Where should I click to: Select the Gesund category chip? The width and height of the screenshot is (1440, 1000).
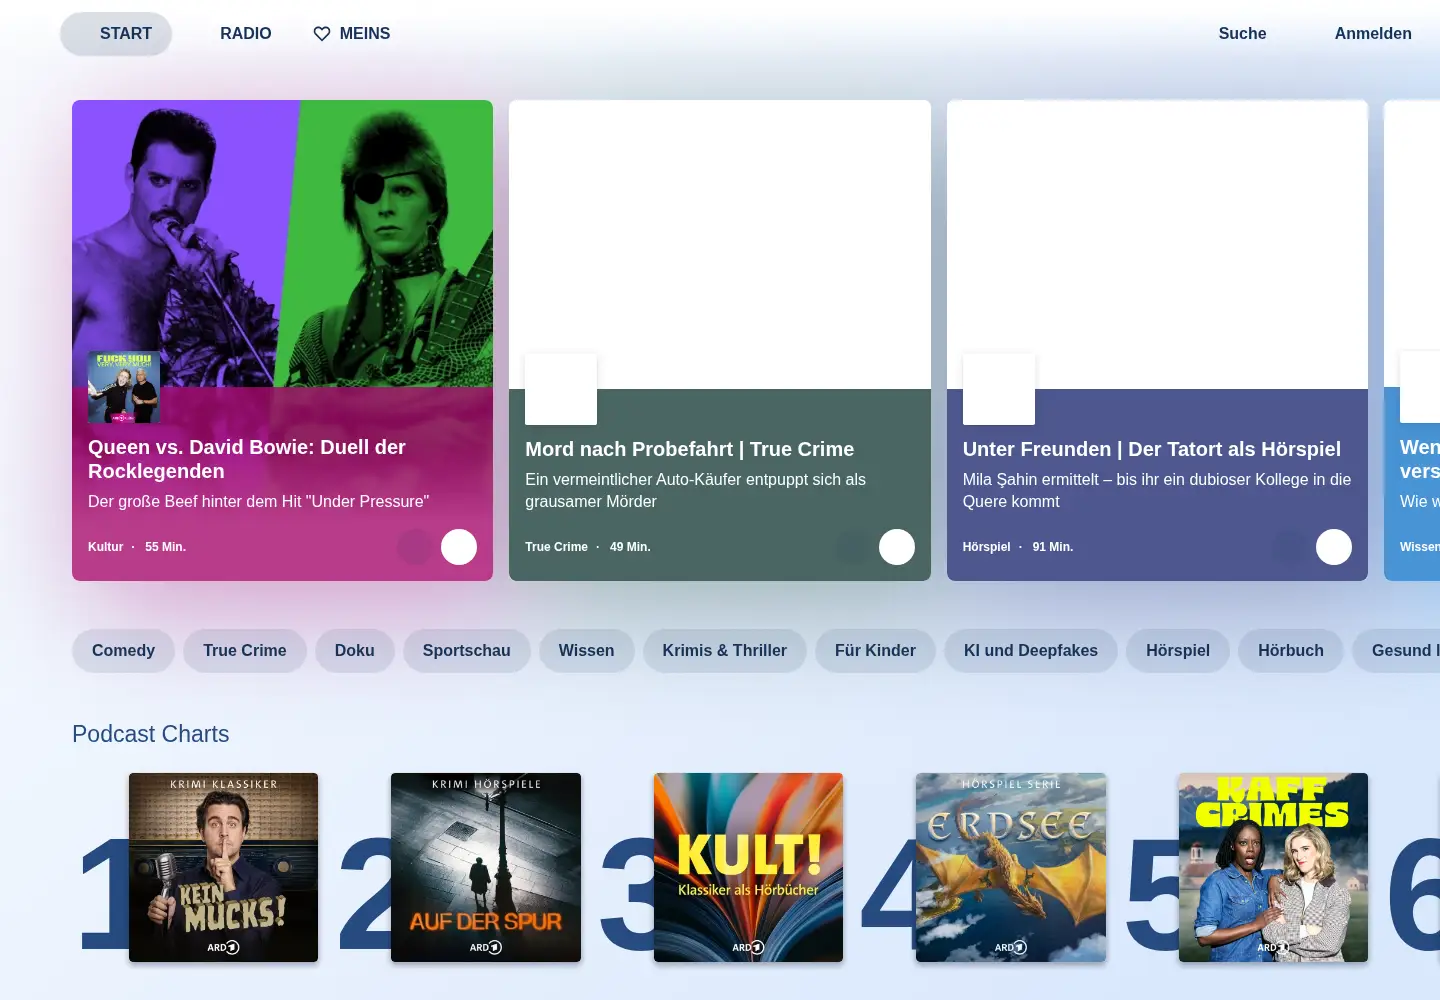click(x=1398, y=651)
